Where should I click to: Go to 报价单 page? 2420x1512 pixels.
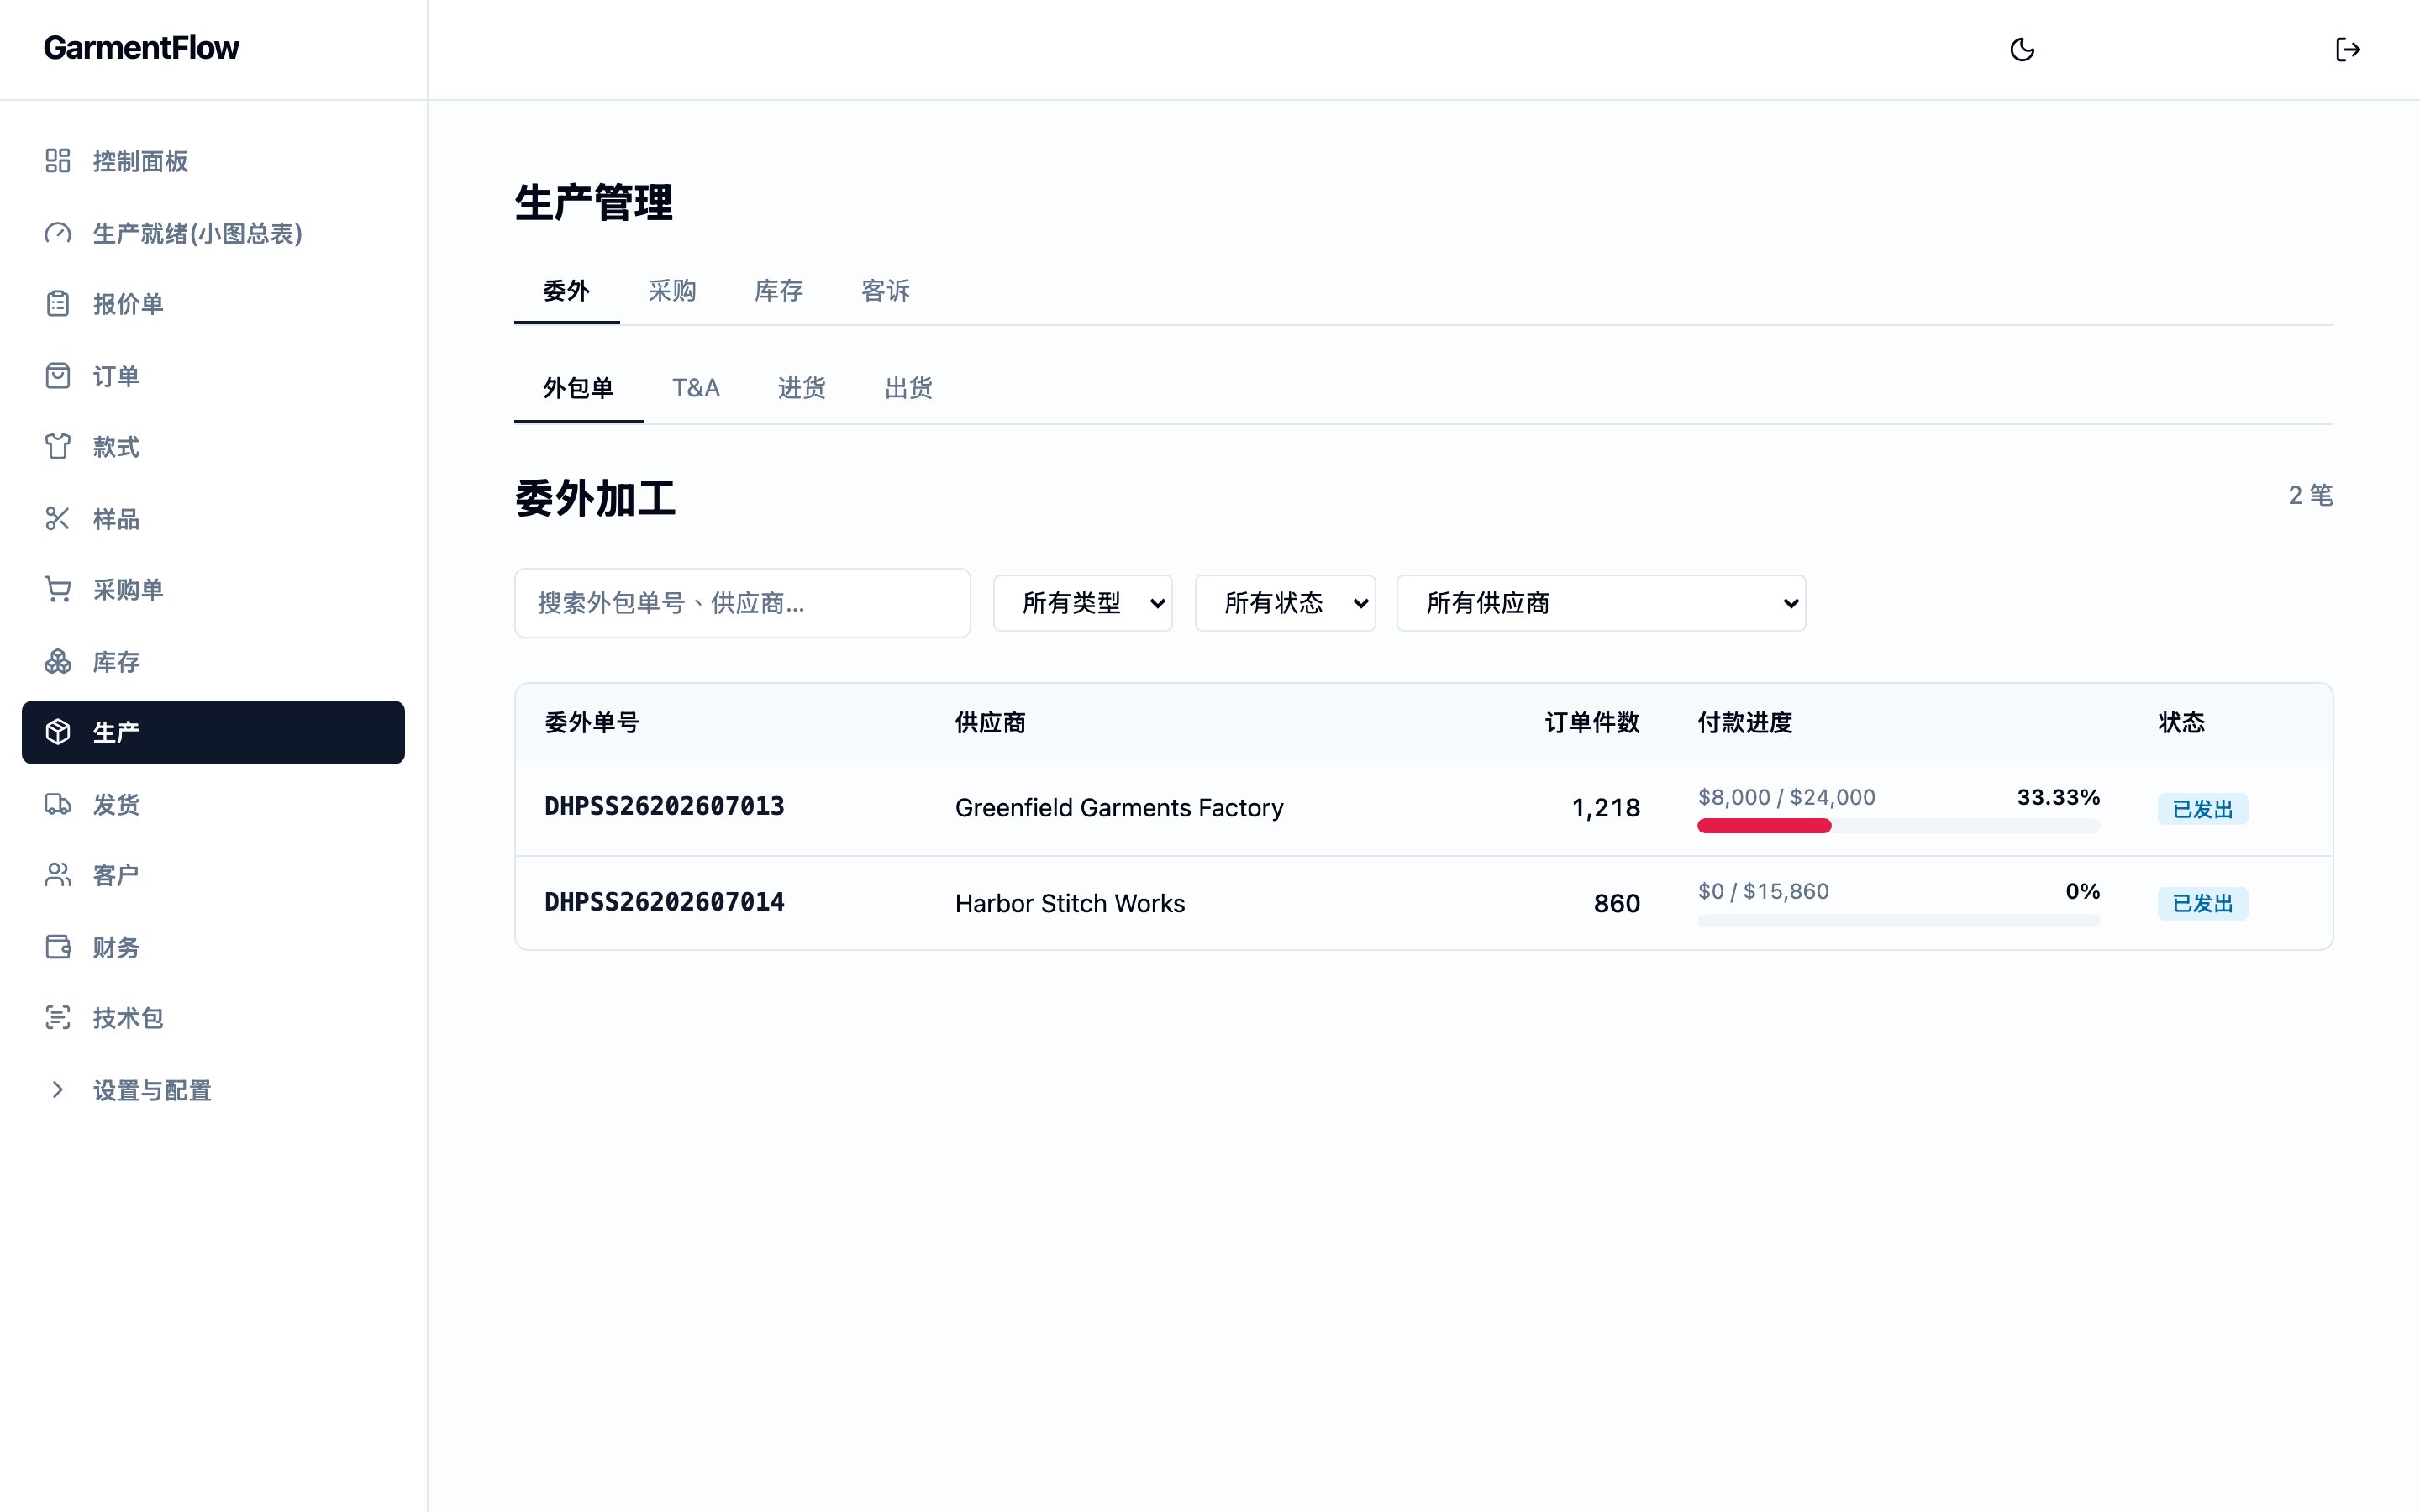213,304
